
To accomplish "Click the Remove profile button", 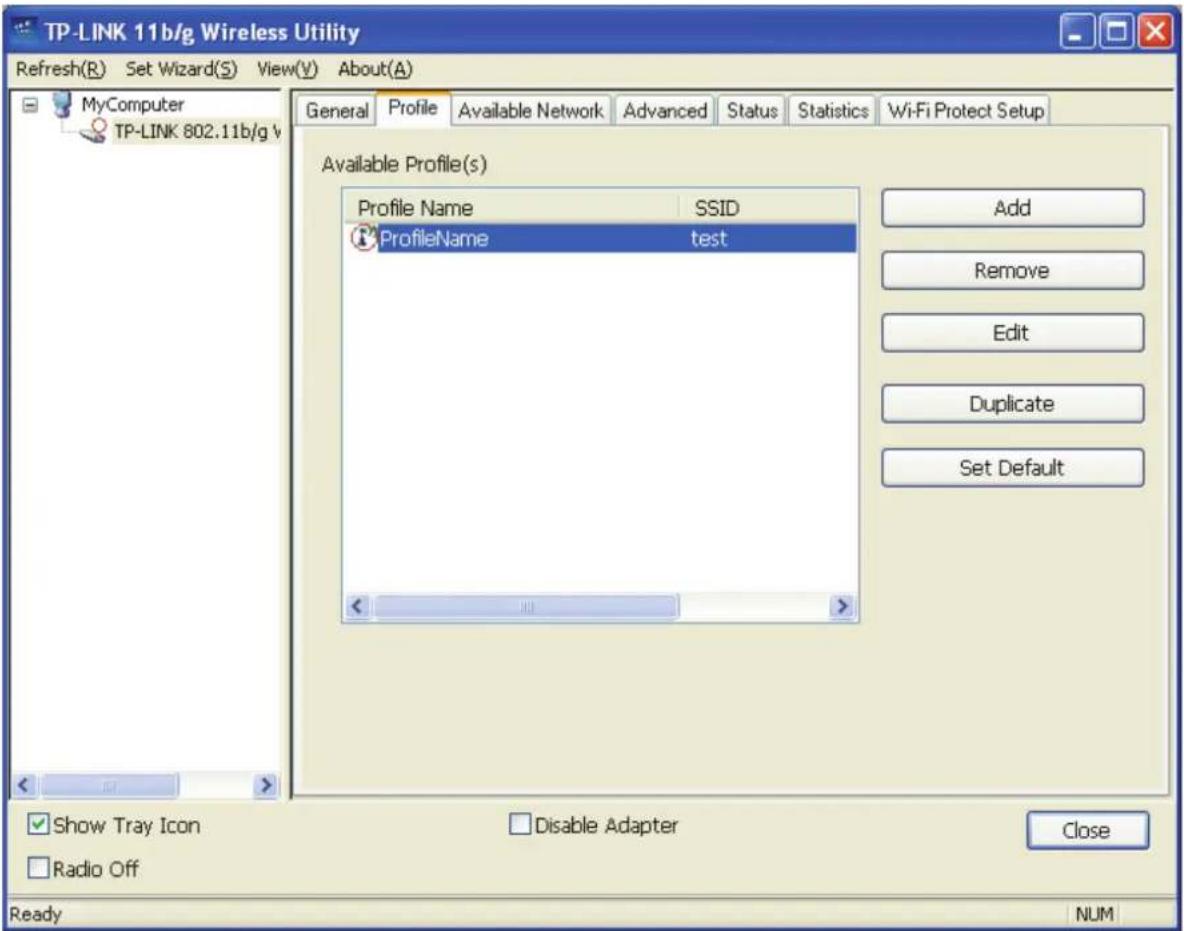I will tap(1013, 270).
